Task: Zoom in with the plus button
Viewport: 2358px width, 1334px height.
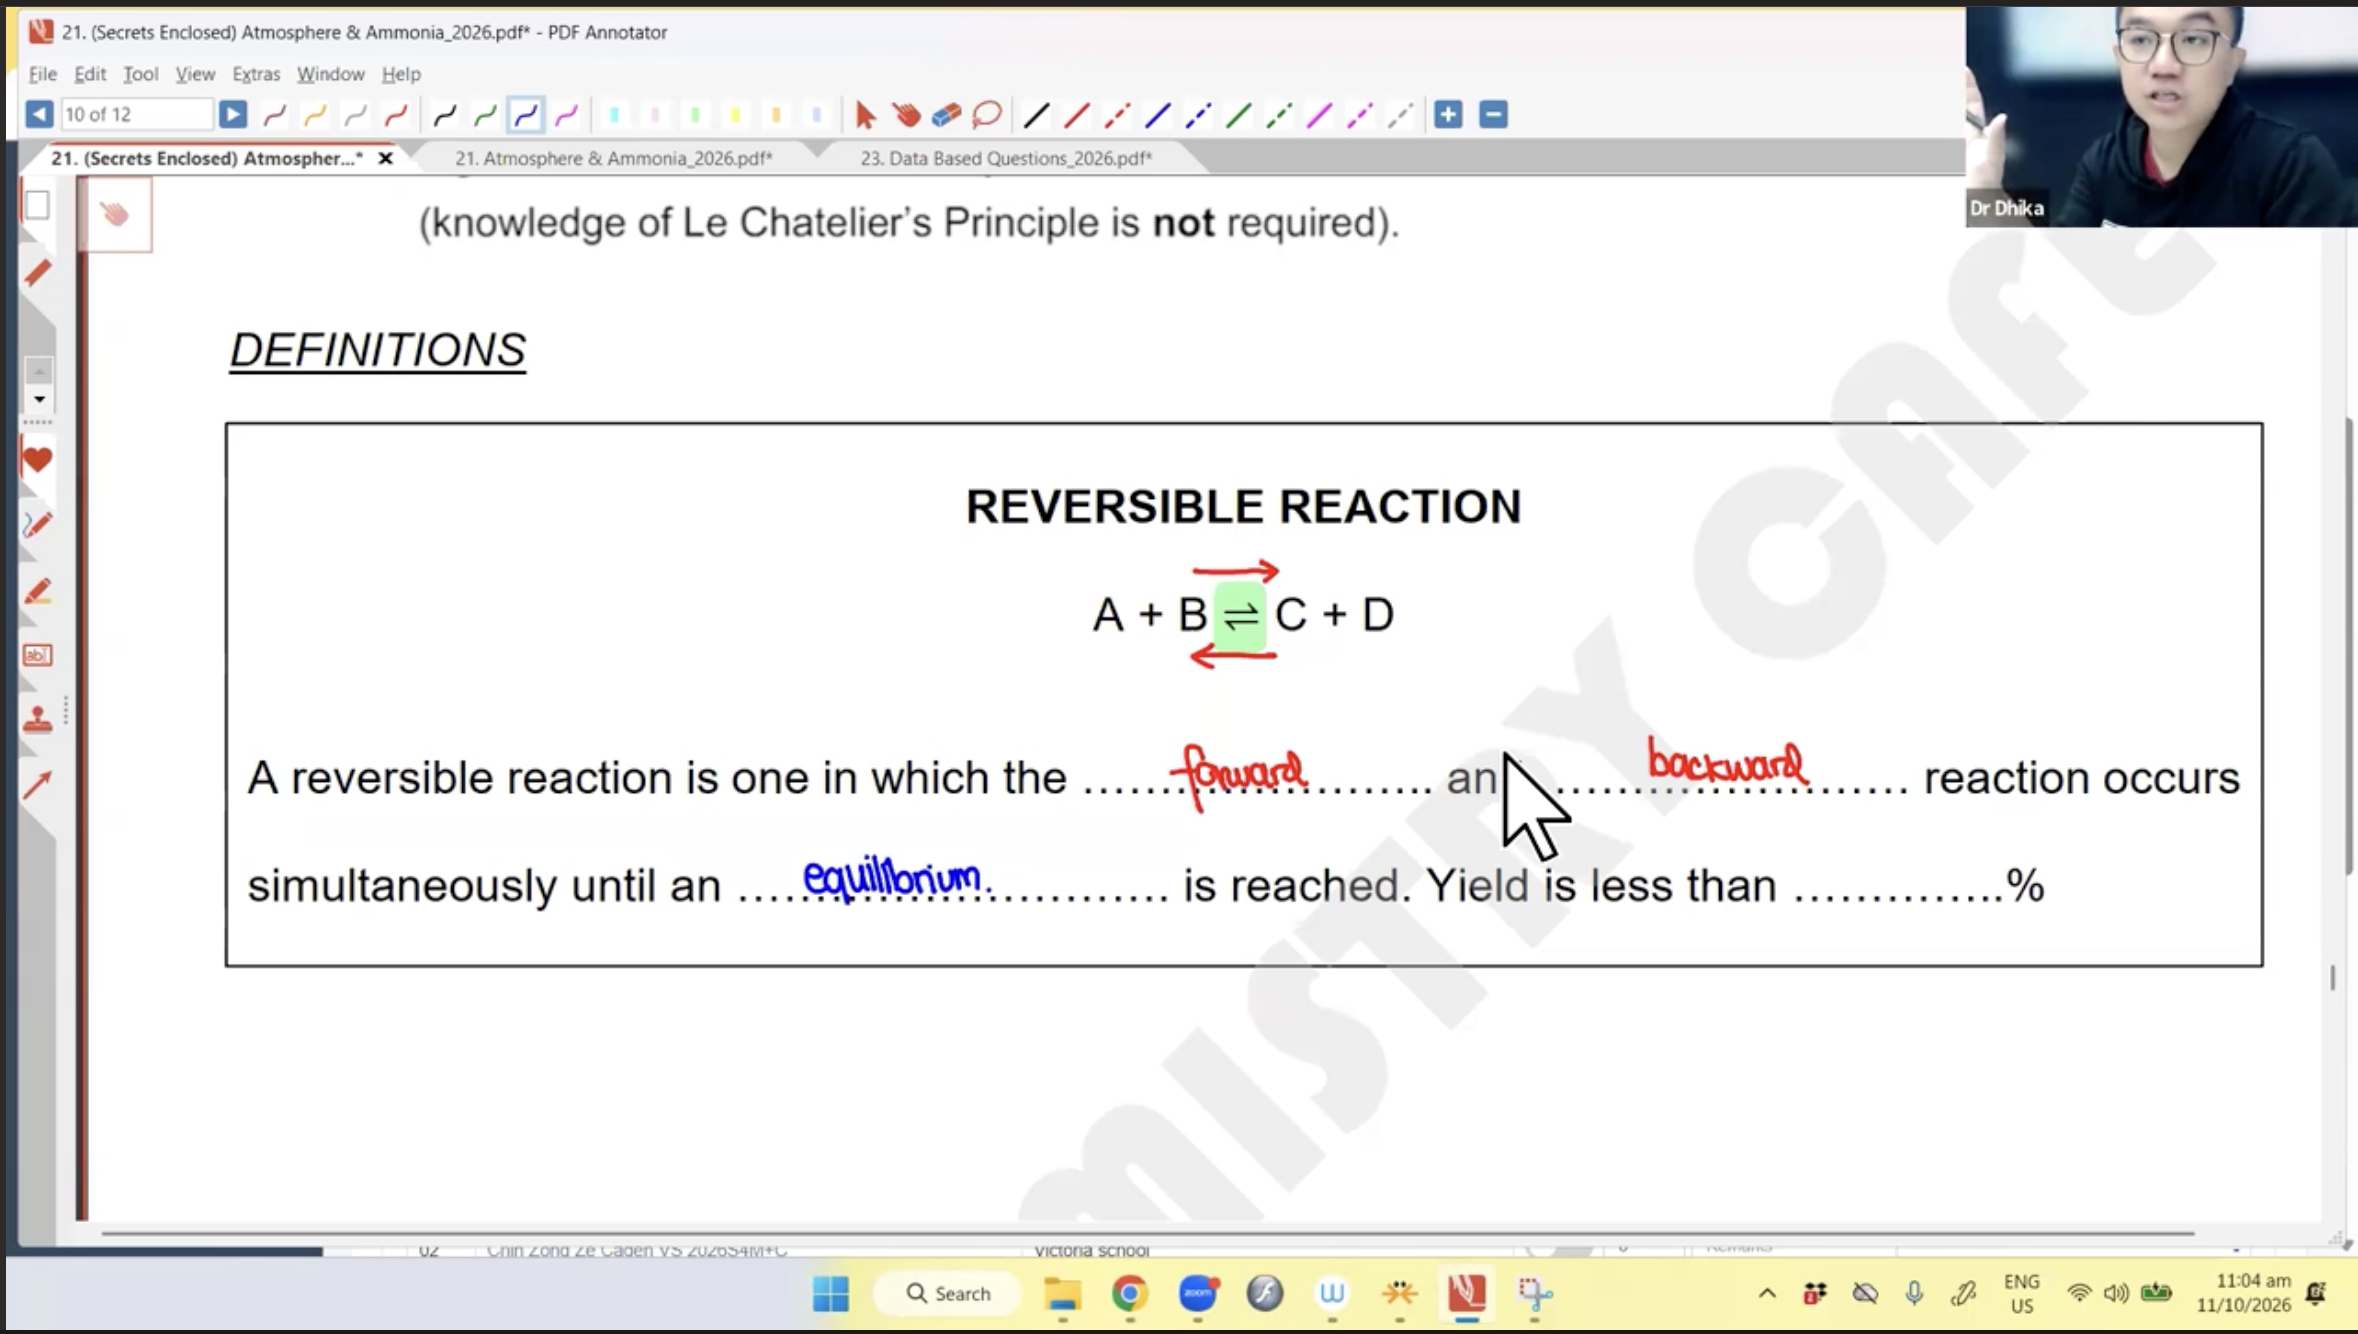Action: pos(1447,114)
